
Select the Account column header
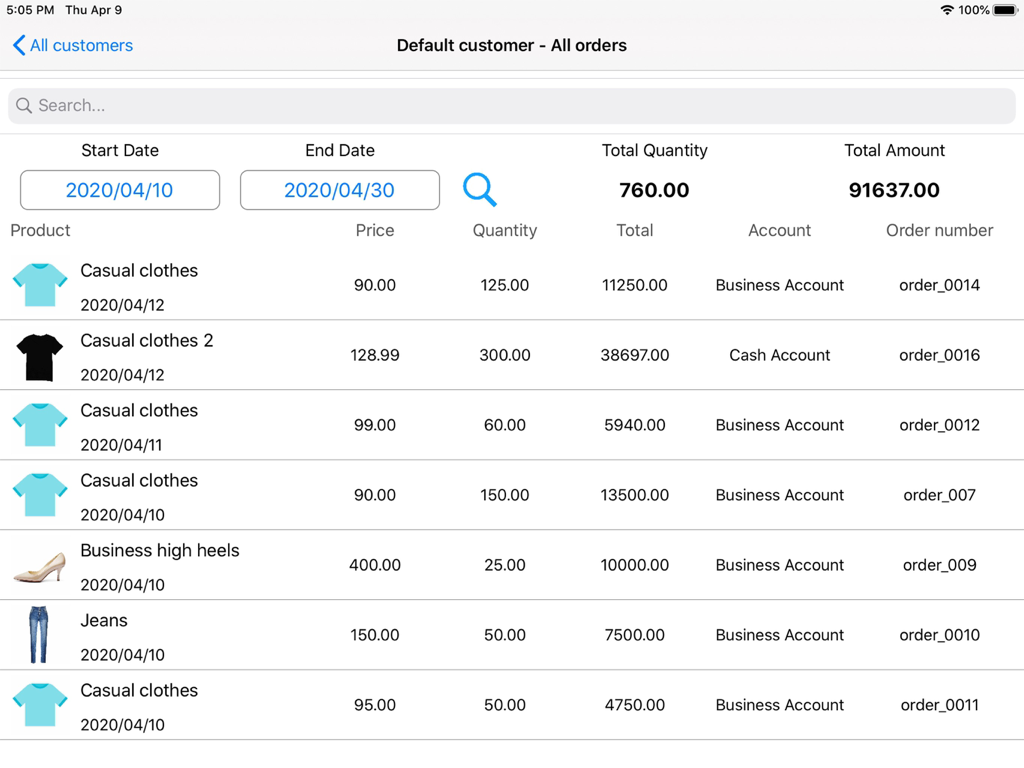click(779, 230)
